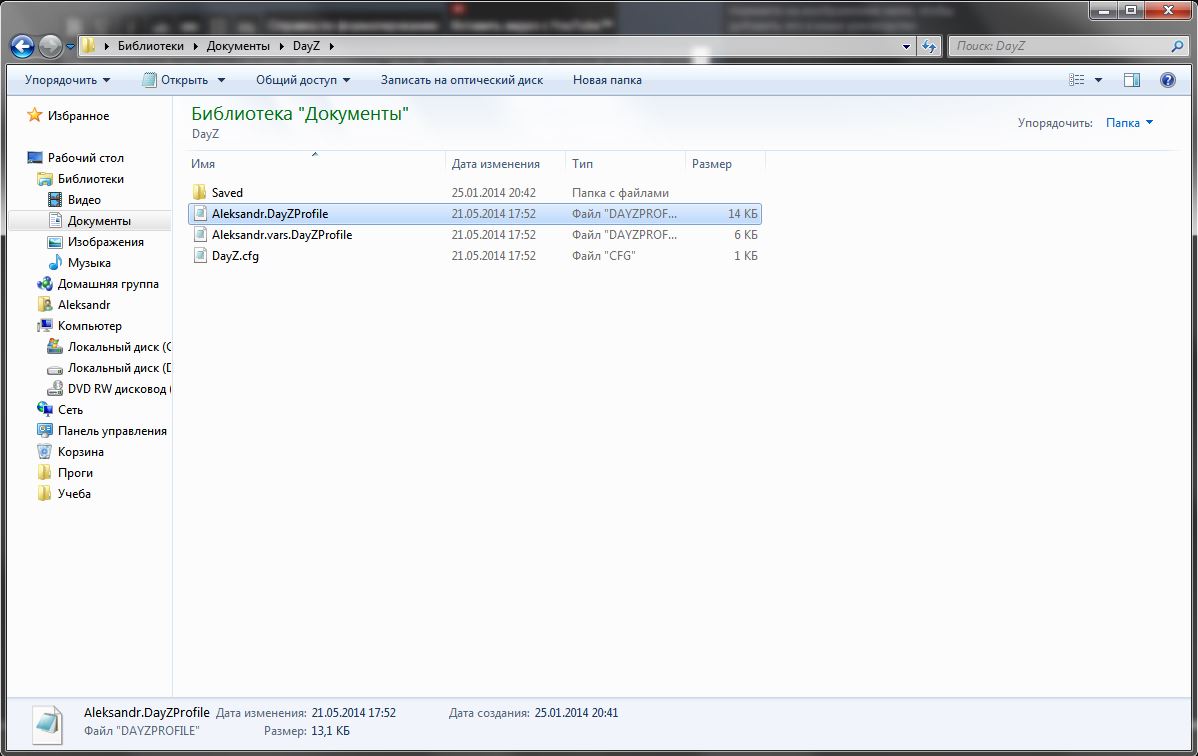
Task: Open the view options dropdown arrow
Action: tap(1099, 80)
